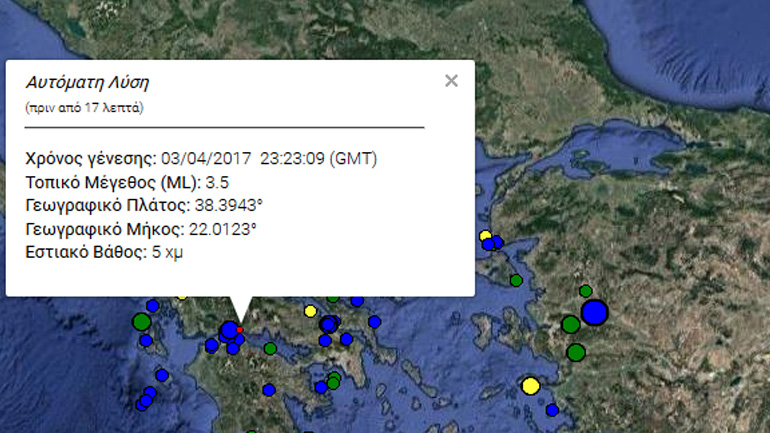The image size is (770, 433).
Task: Click the 'Αυτόματη Λύση' popup title
Action: coord(87,82)
